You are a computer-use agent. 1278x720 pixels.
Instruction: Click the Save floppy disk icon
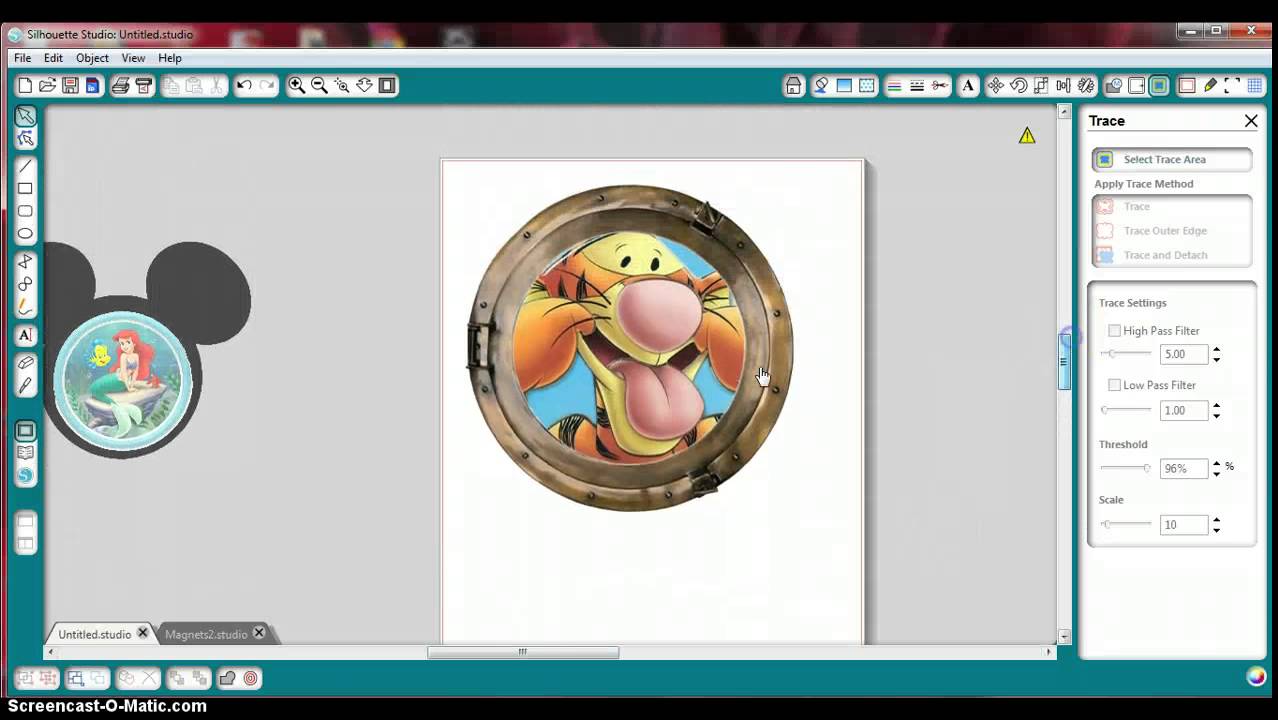pos(70,86)
